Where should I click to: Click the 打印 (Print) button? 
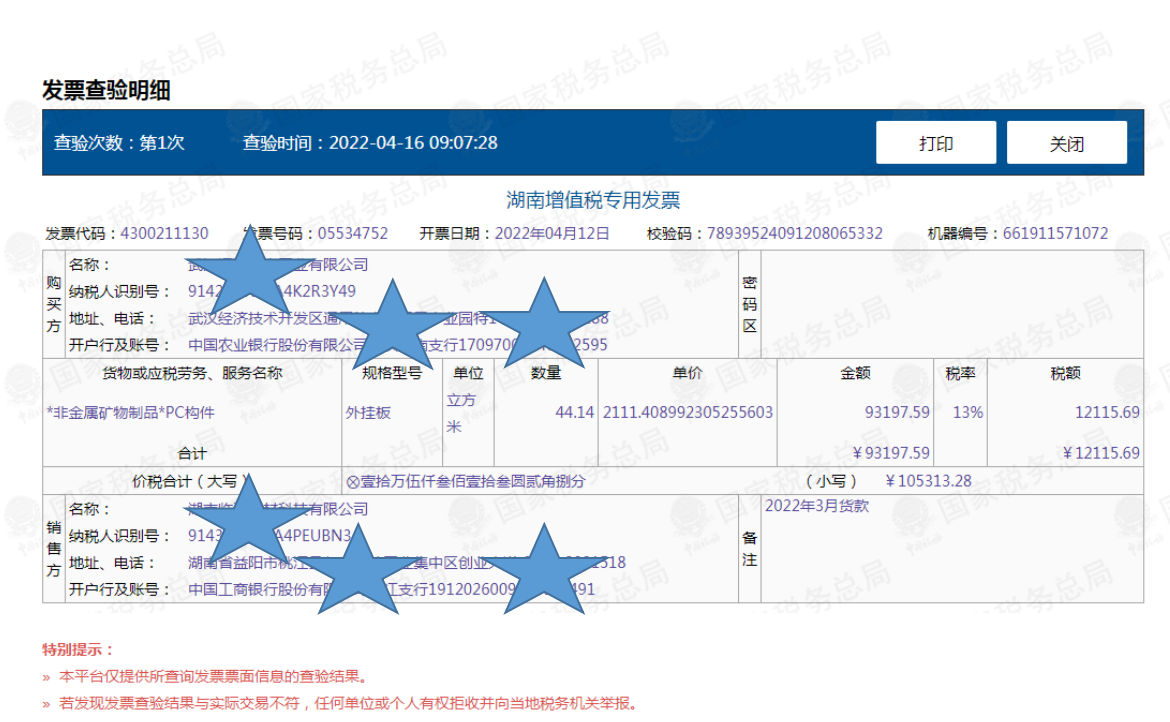tap(935, 143)
